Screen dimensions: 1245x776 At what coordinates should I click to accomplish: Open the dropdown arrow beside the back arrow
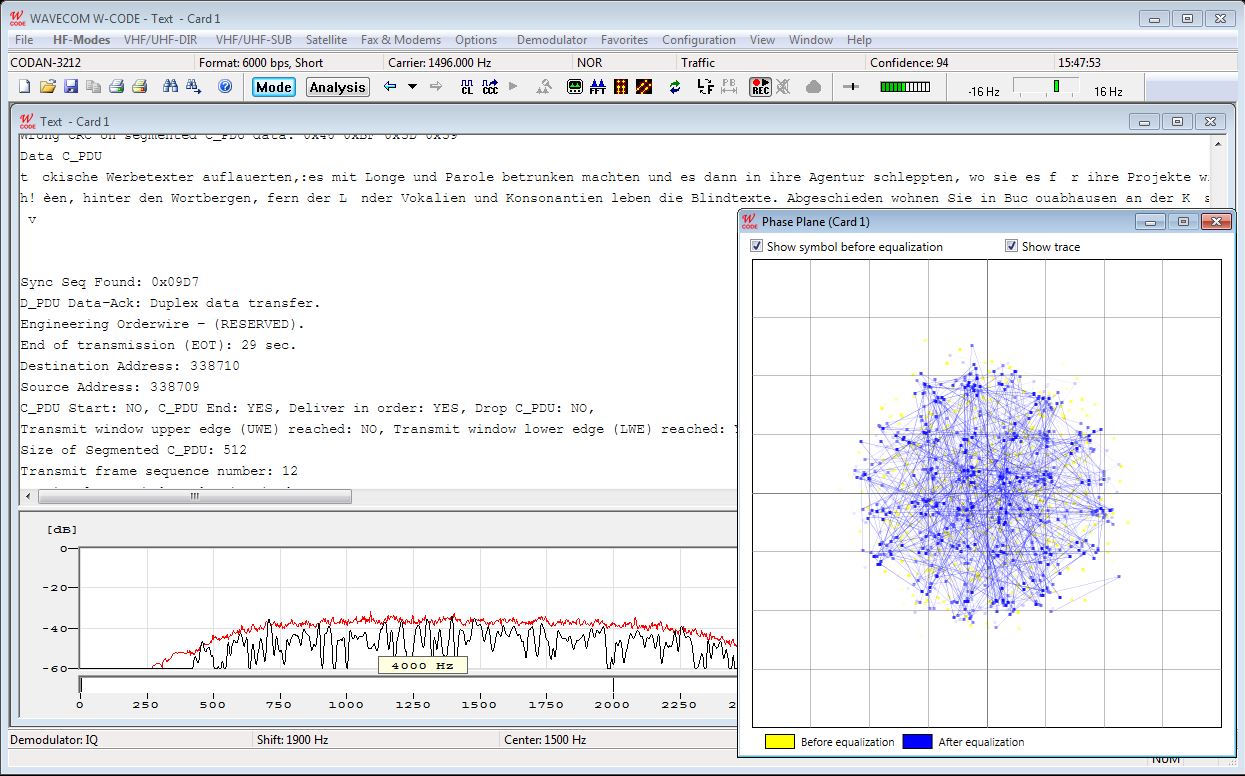412,87
